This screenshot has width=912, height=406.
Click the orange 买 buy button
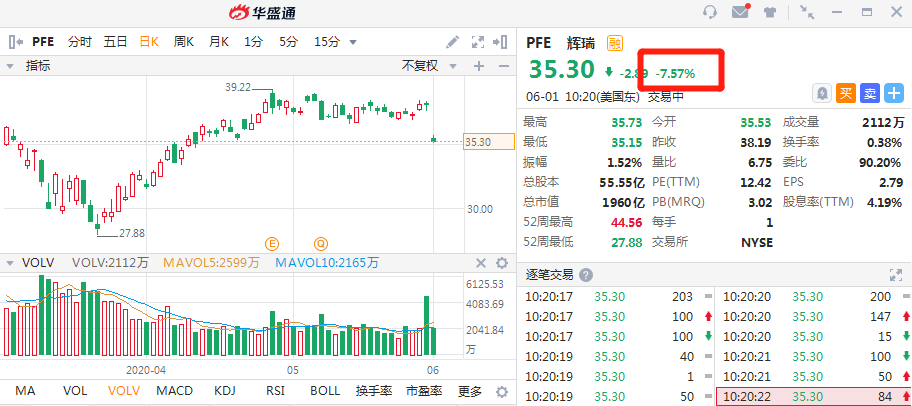click(x=845, y=93)
